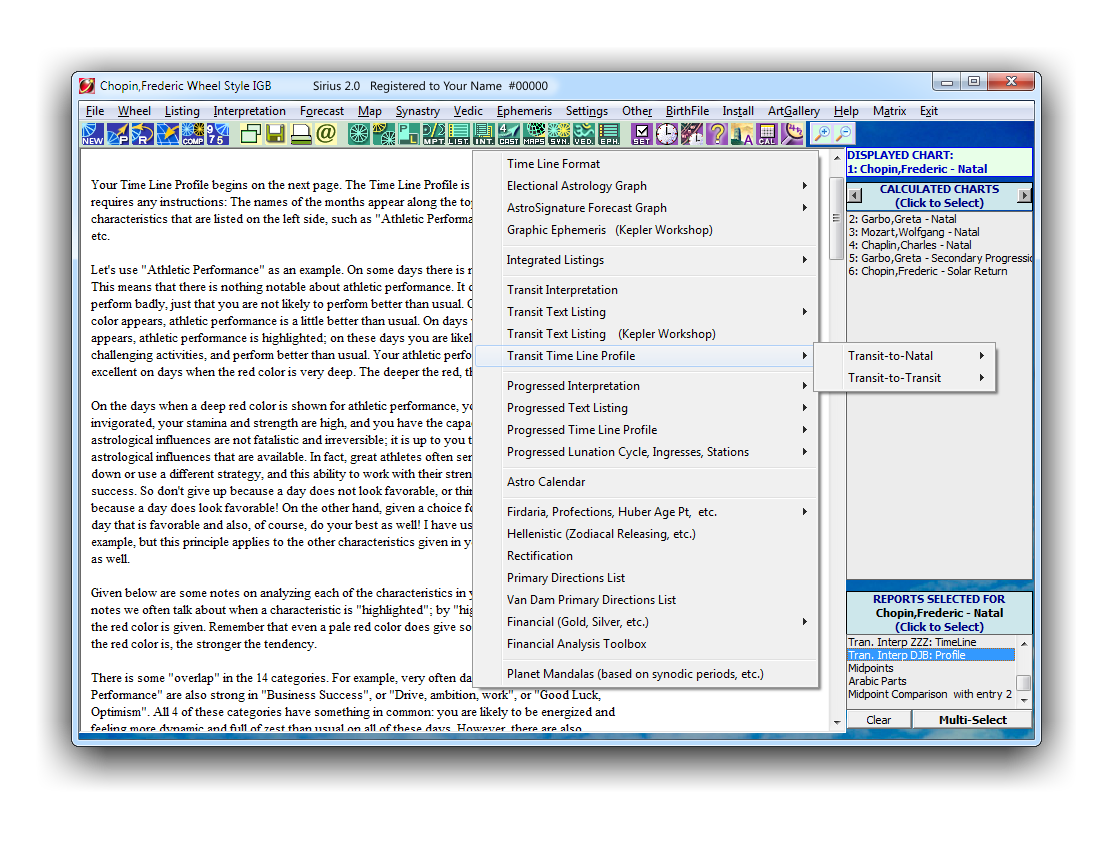Select Time Line Format menu entry
Screen dimensions: 1112x856
[x=645, y=164]
